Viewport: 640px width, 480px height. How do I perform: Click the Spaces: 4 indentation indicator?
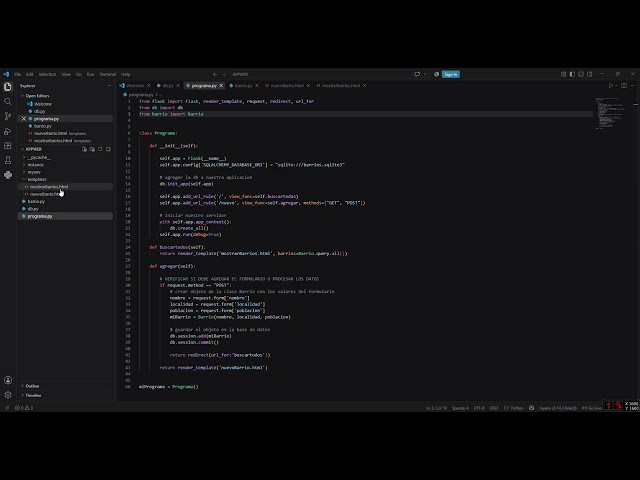click(x=460, y=407)
